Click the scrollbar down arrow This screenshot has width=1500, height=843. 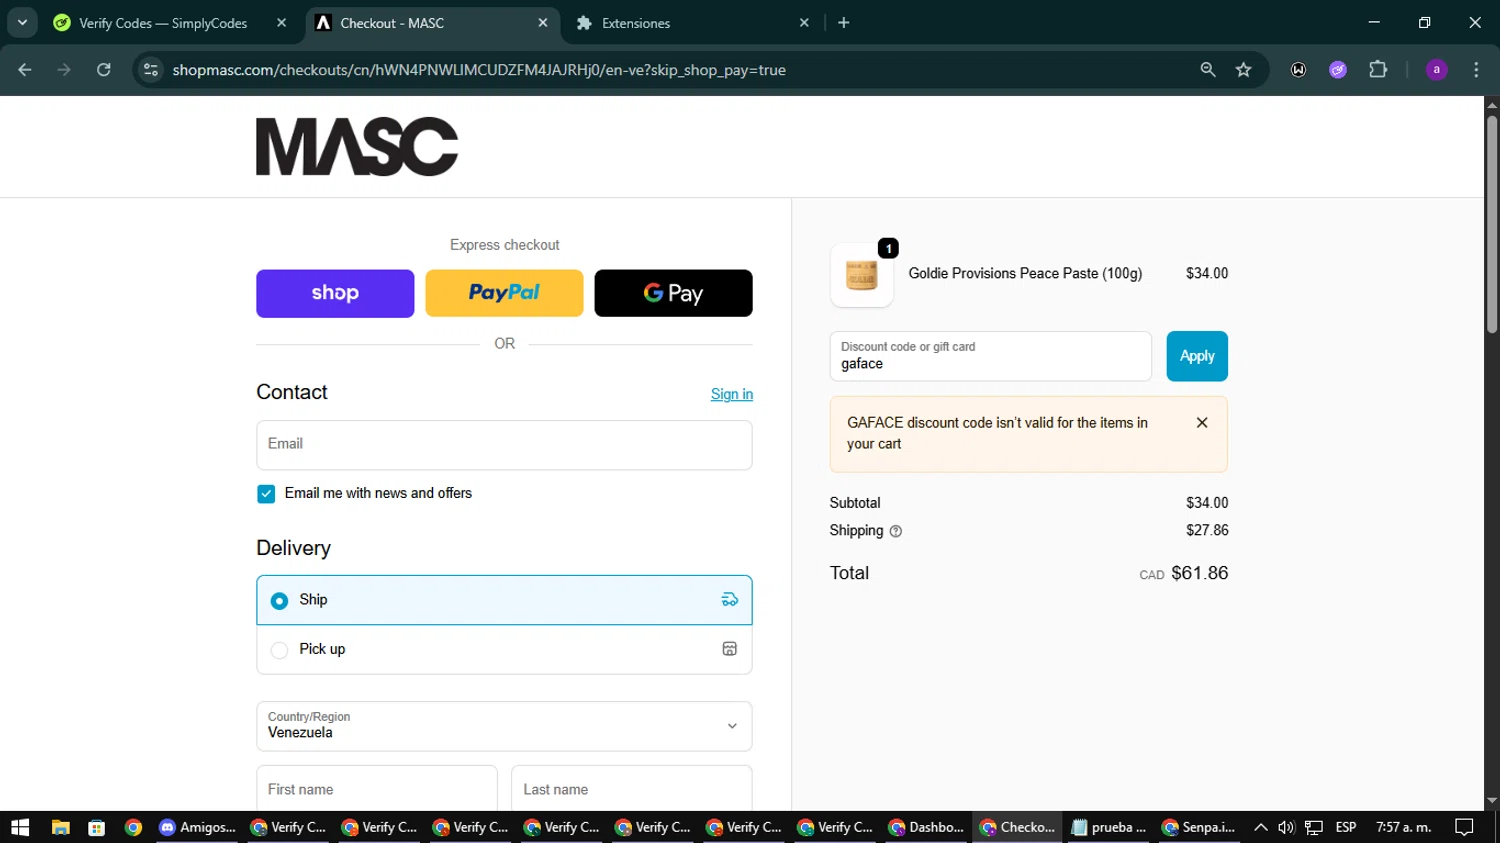coord(1492,801)
